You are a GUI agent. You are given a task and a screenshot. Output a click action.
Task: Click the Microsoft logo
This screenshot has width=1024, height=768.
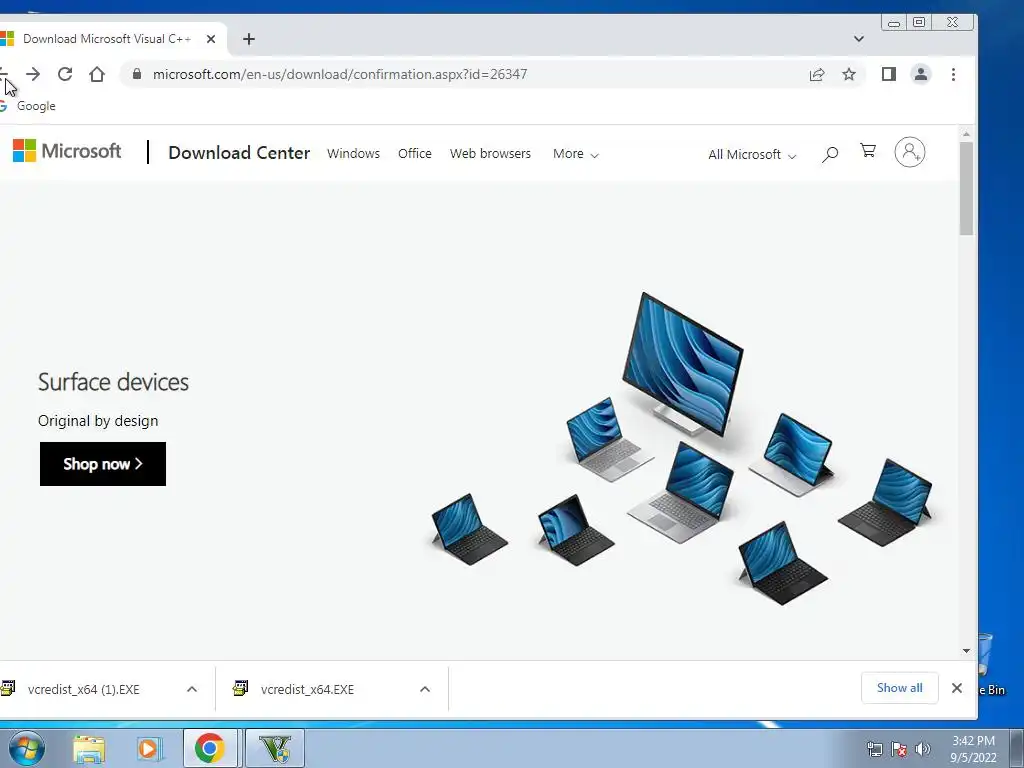click(67, 152)
